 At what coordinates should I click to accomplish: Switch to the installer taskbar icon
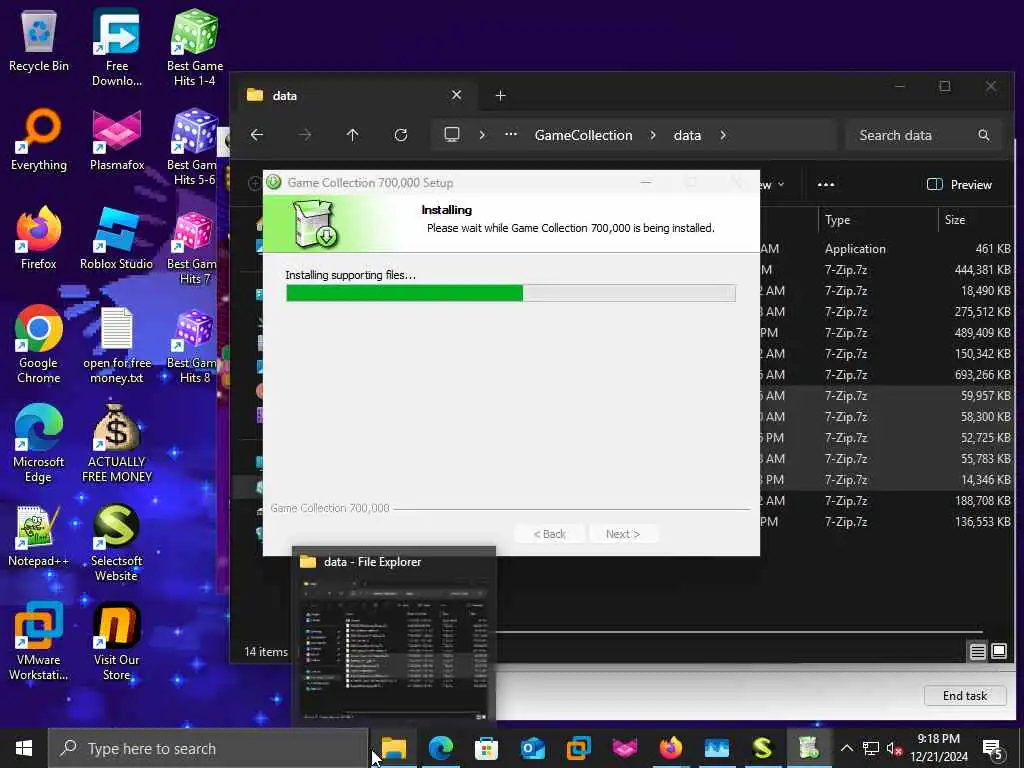[808, 748]
